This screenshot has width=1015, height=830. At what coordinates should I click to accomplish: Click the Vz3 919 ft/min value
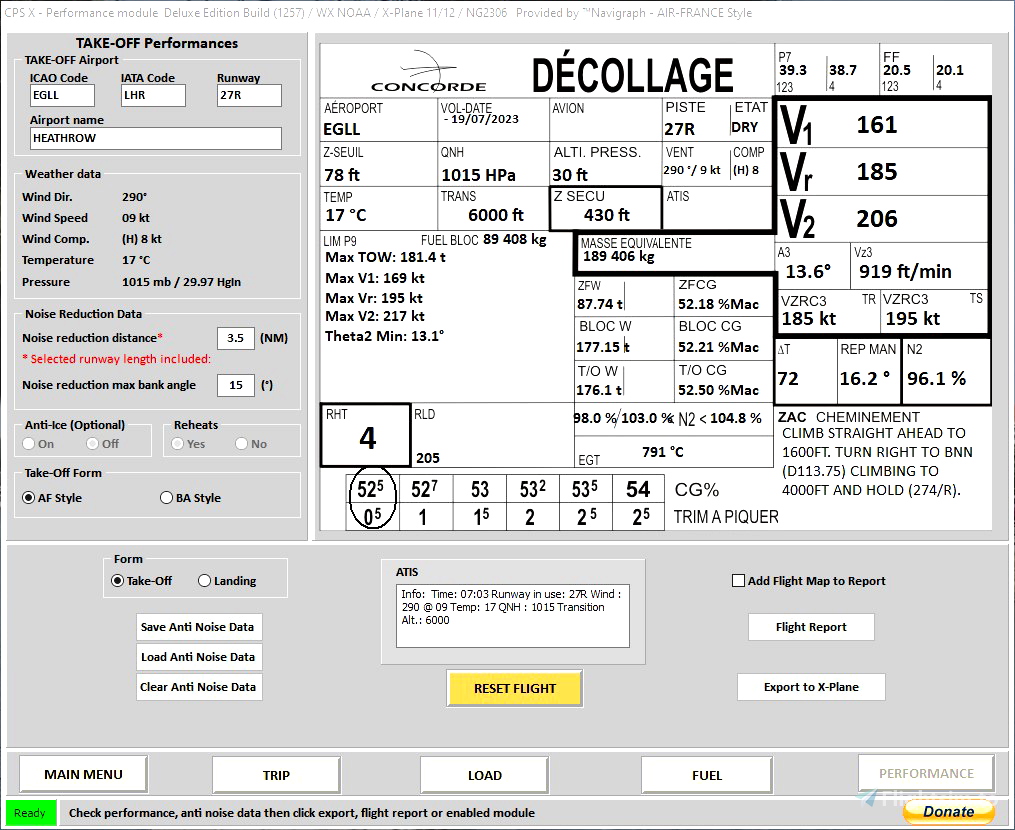point(905,271)
